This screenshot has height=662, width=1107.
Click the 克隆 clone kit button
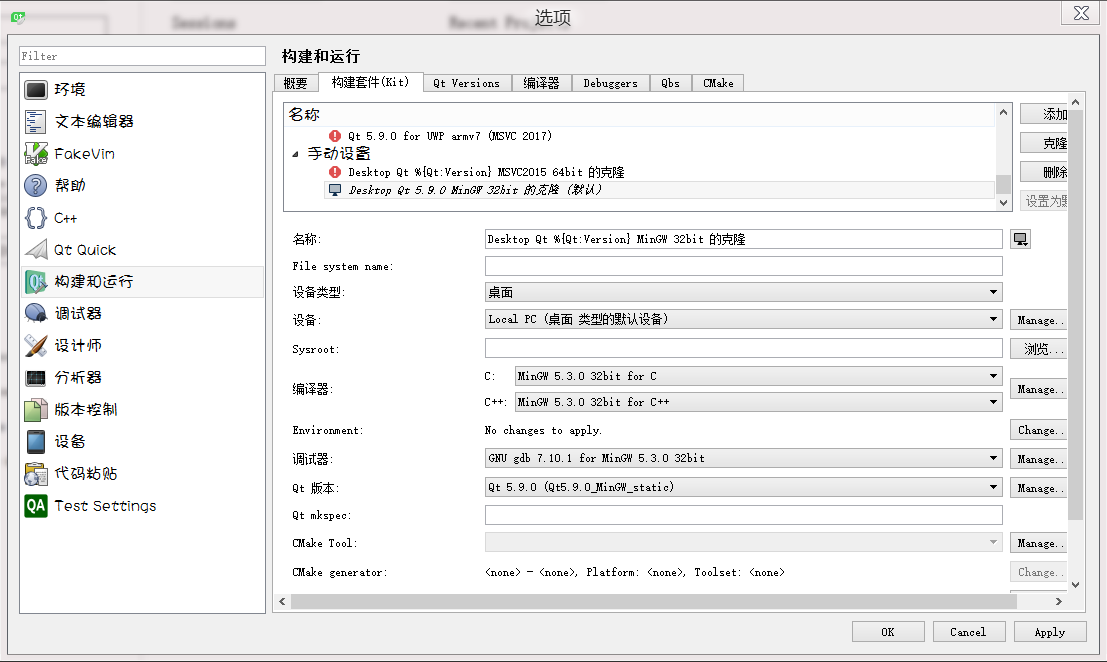click(x=1044, y=143)
